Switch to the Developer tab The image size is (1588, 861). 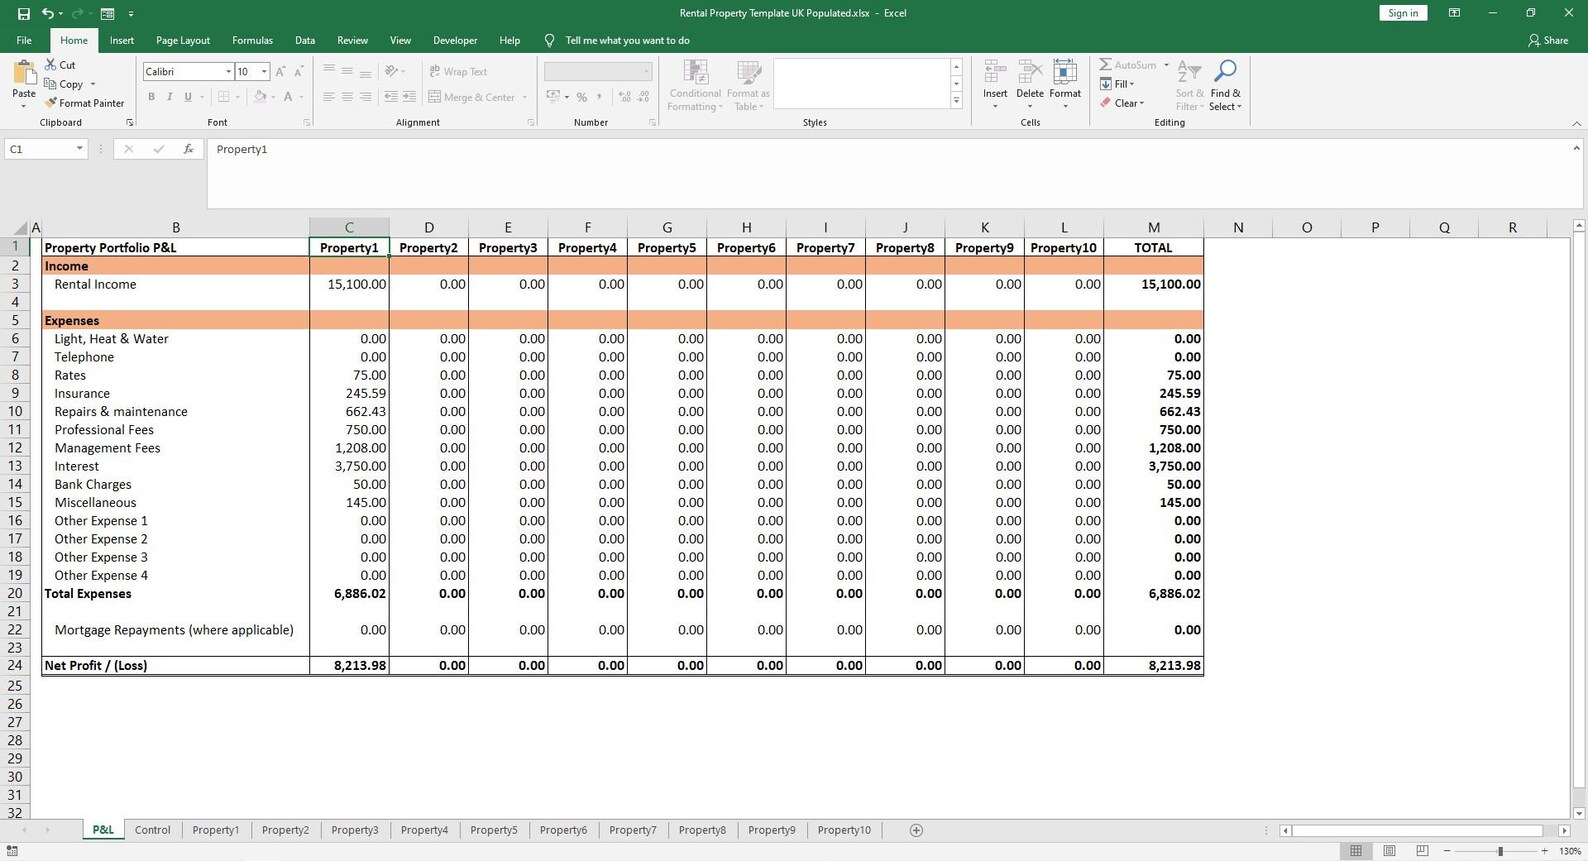click(455, 41)
